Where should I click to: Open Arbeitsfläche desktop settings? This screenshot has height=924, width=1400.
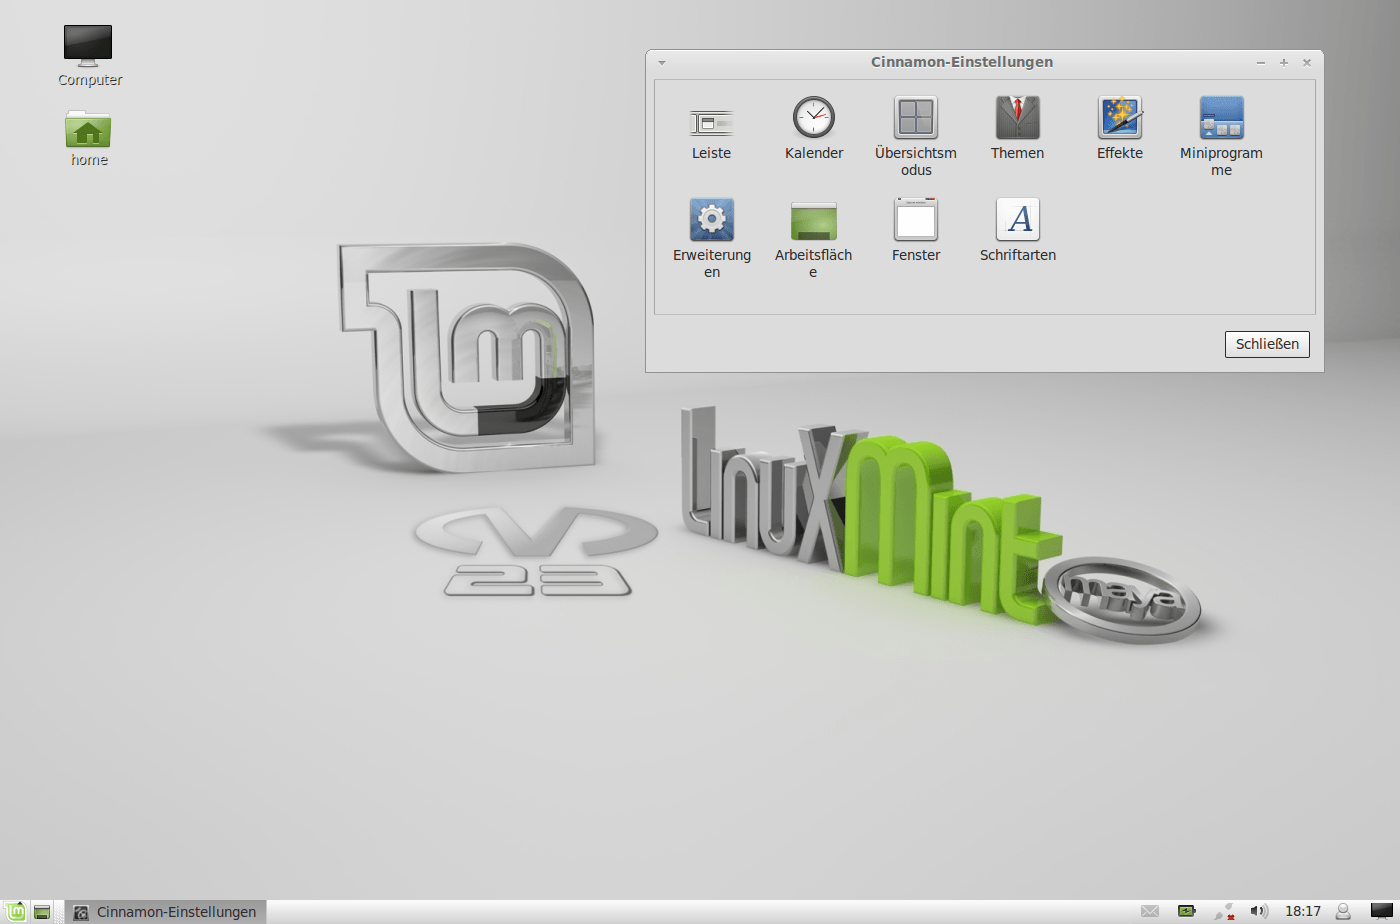[x=813, y=220]
